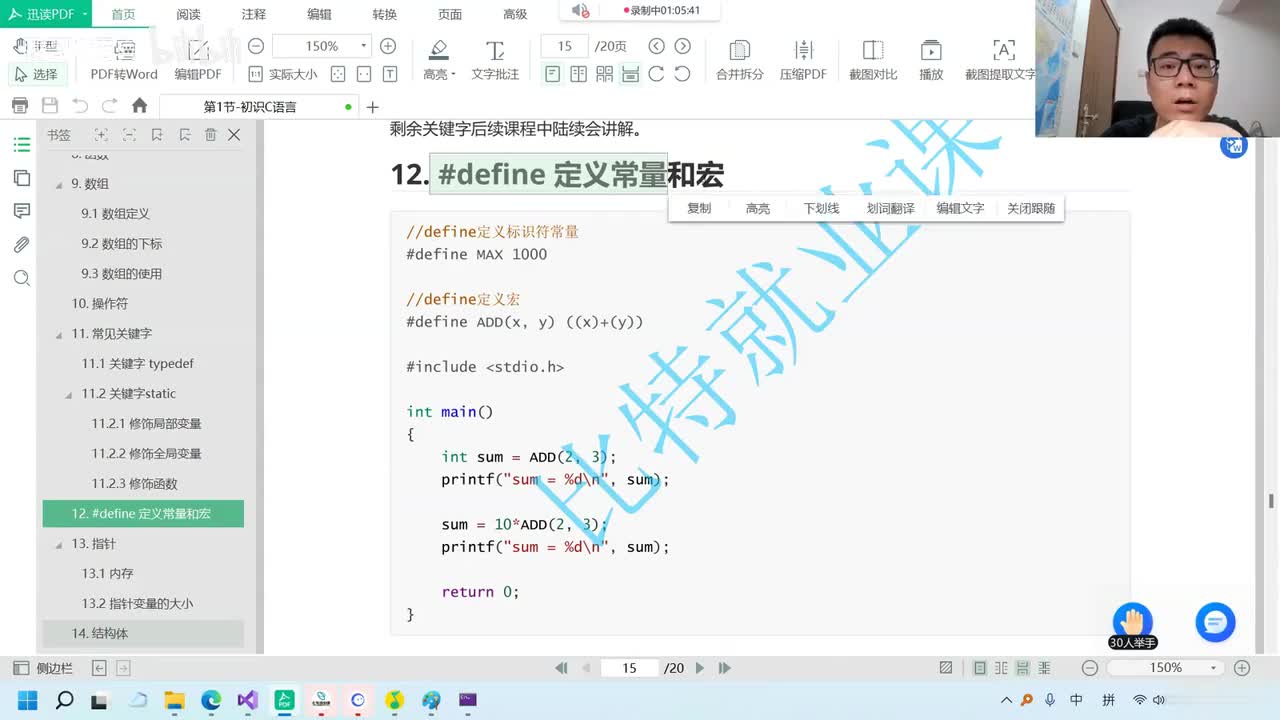Open the 截图提取文字 OCR extract tool
Viewport: 1280px width, 720px height.
tap(1000, 60)
